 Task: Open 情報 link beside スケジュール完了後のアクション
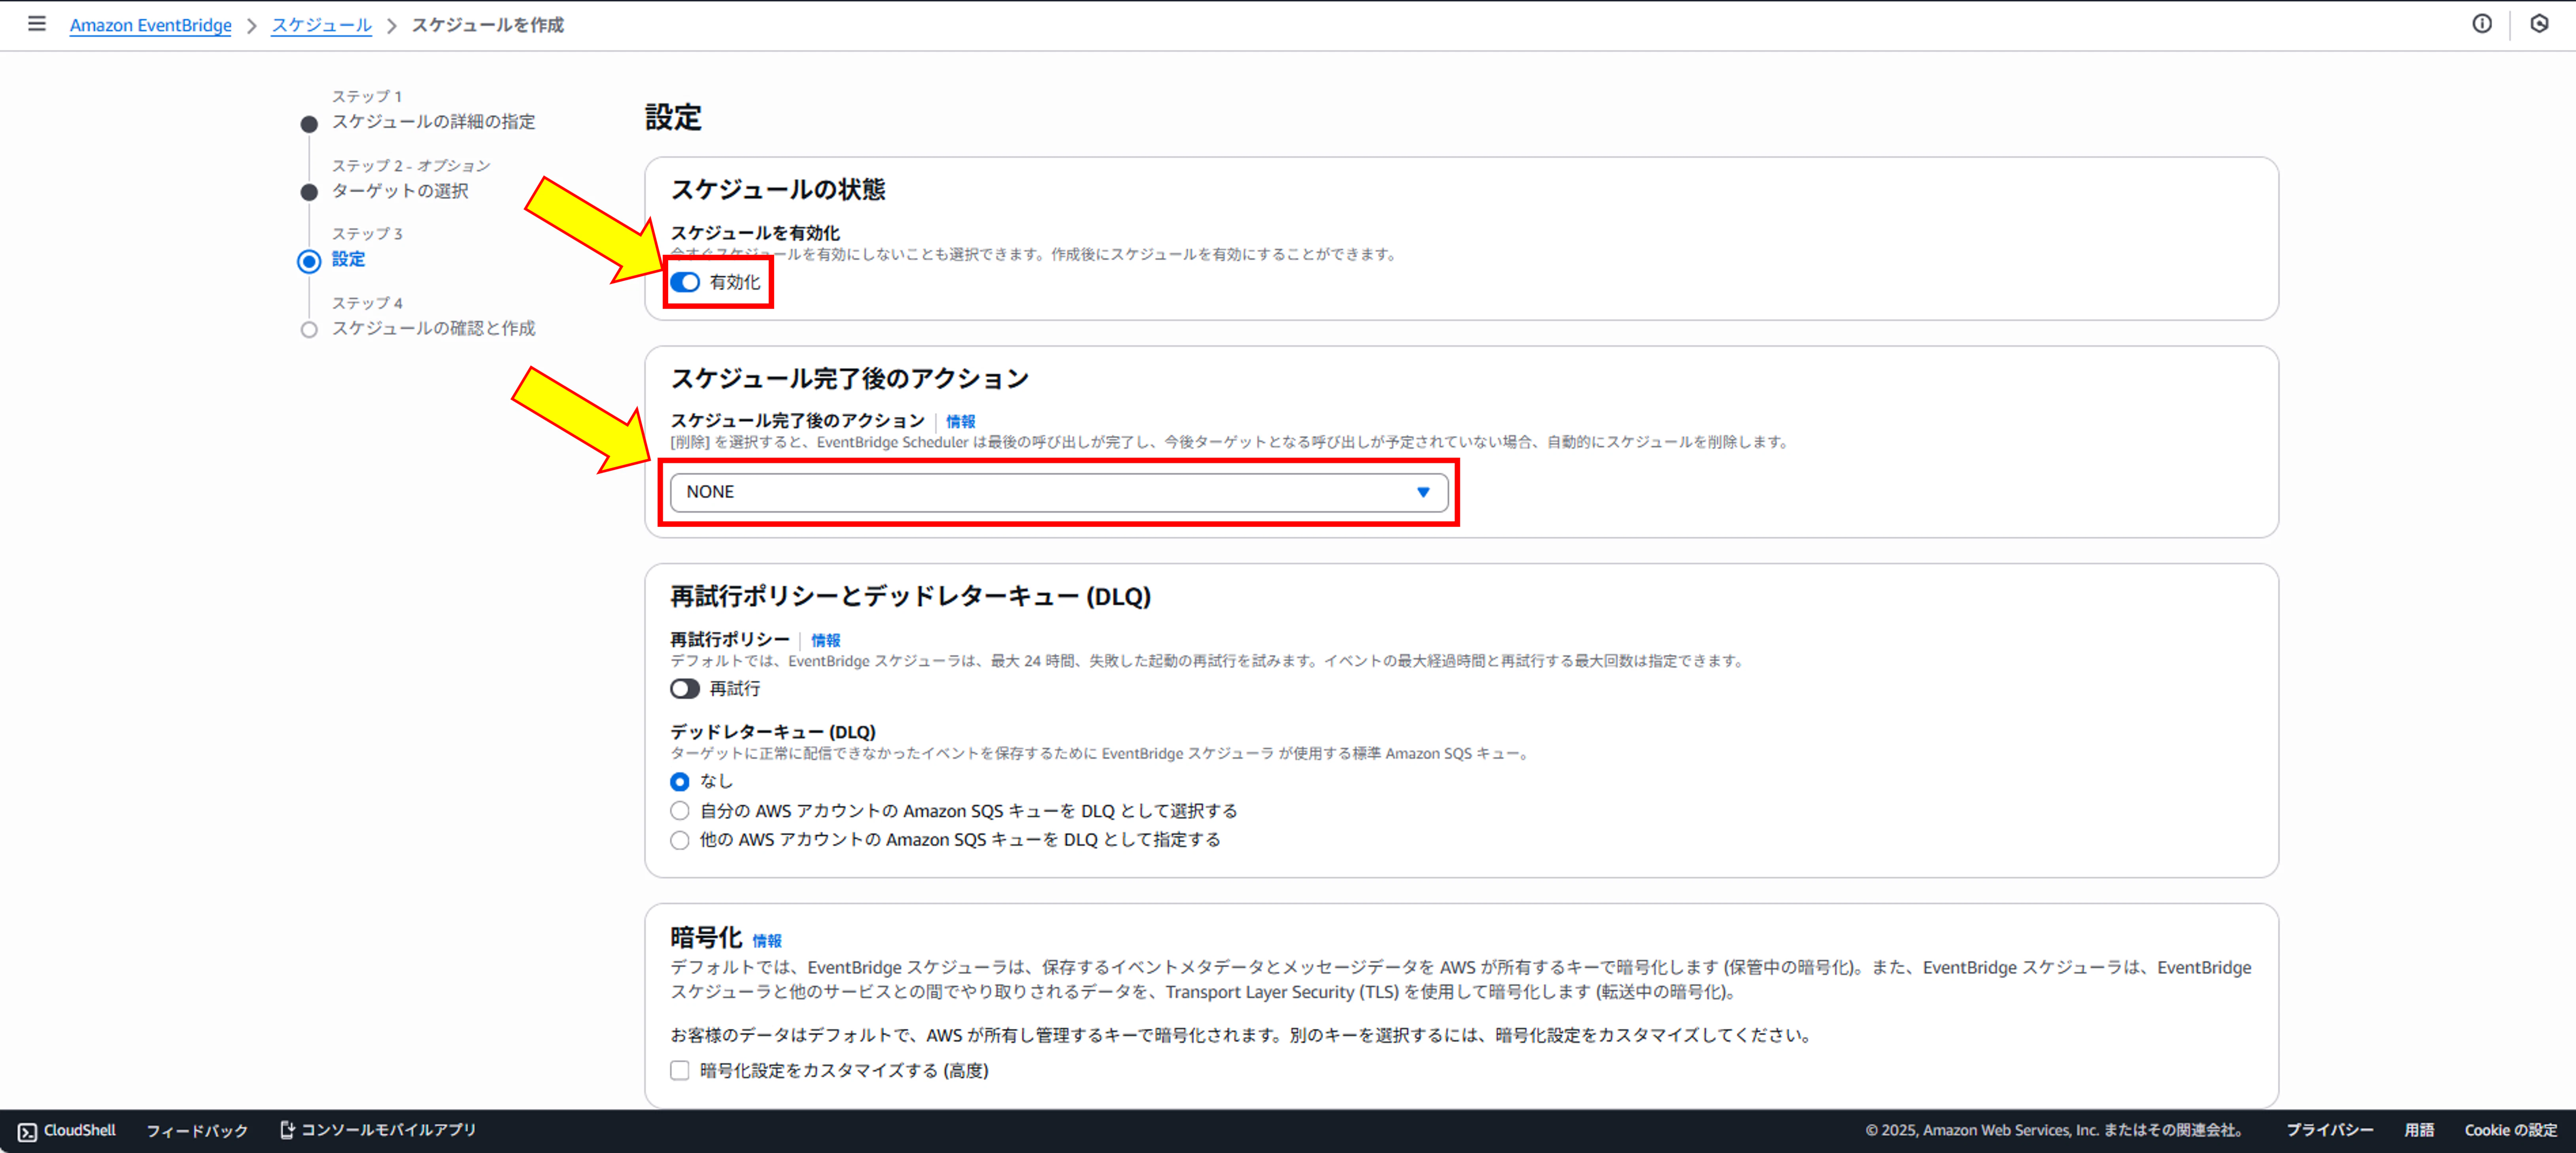(x=961, y=422)
